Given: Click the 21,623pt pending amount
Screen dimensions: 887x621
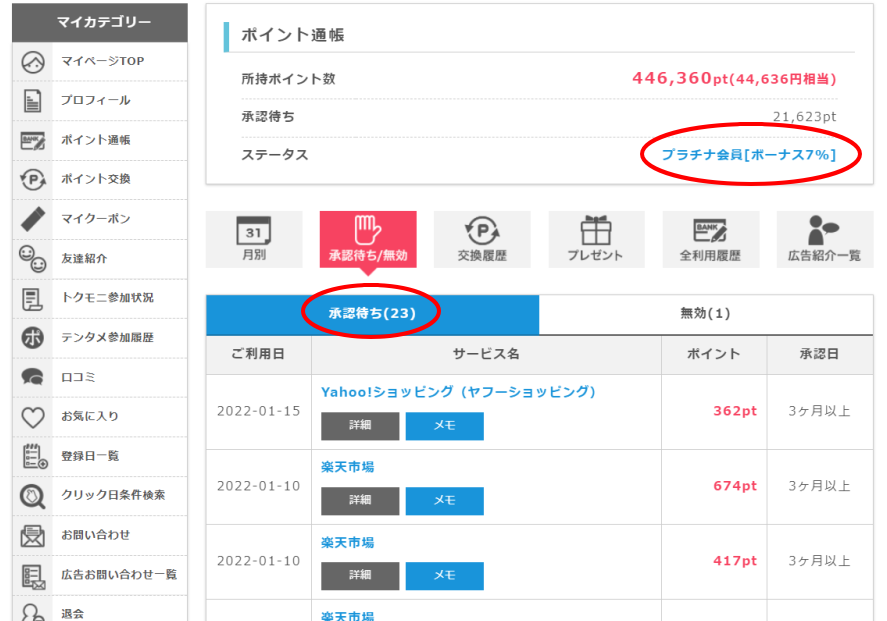Looking at the screenshot, I should click(804, 117).
